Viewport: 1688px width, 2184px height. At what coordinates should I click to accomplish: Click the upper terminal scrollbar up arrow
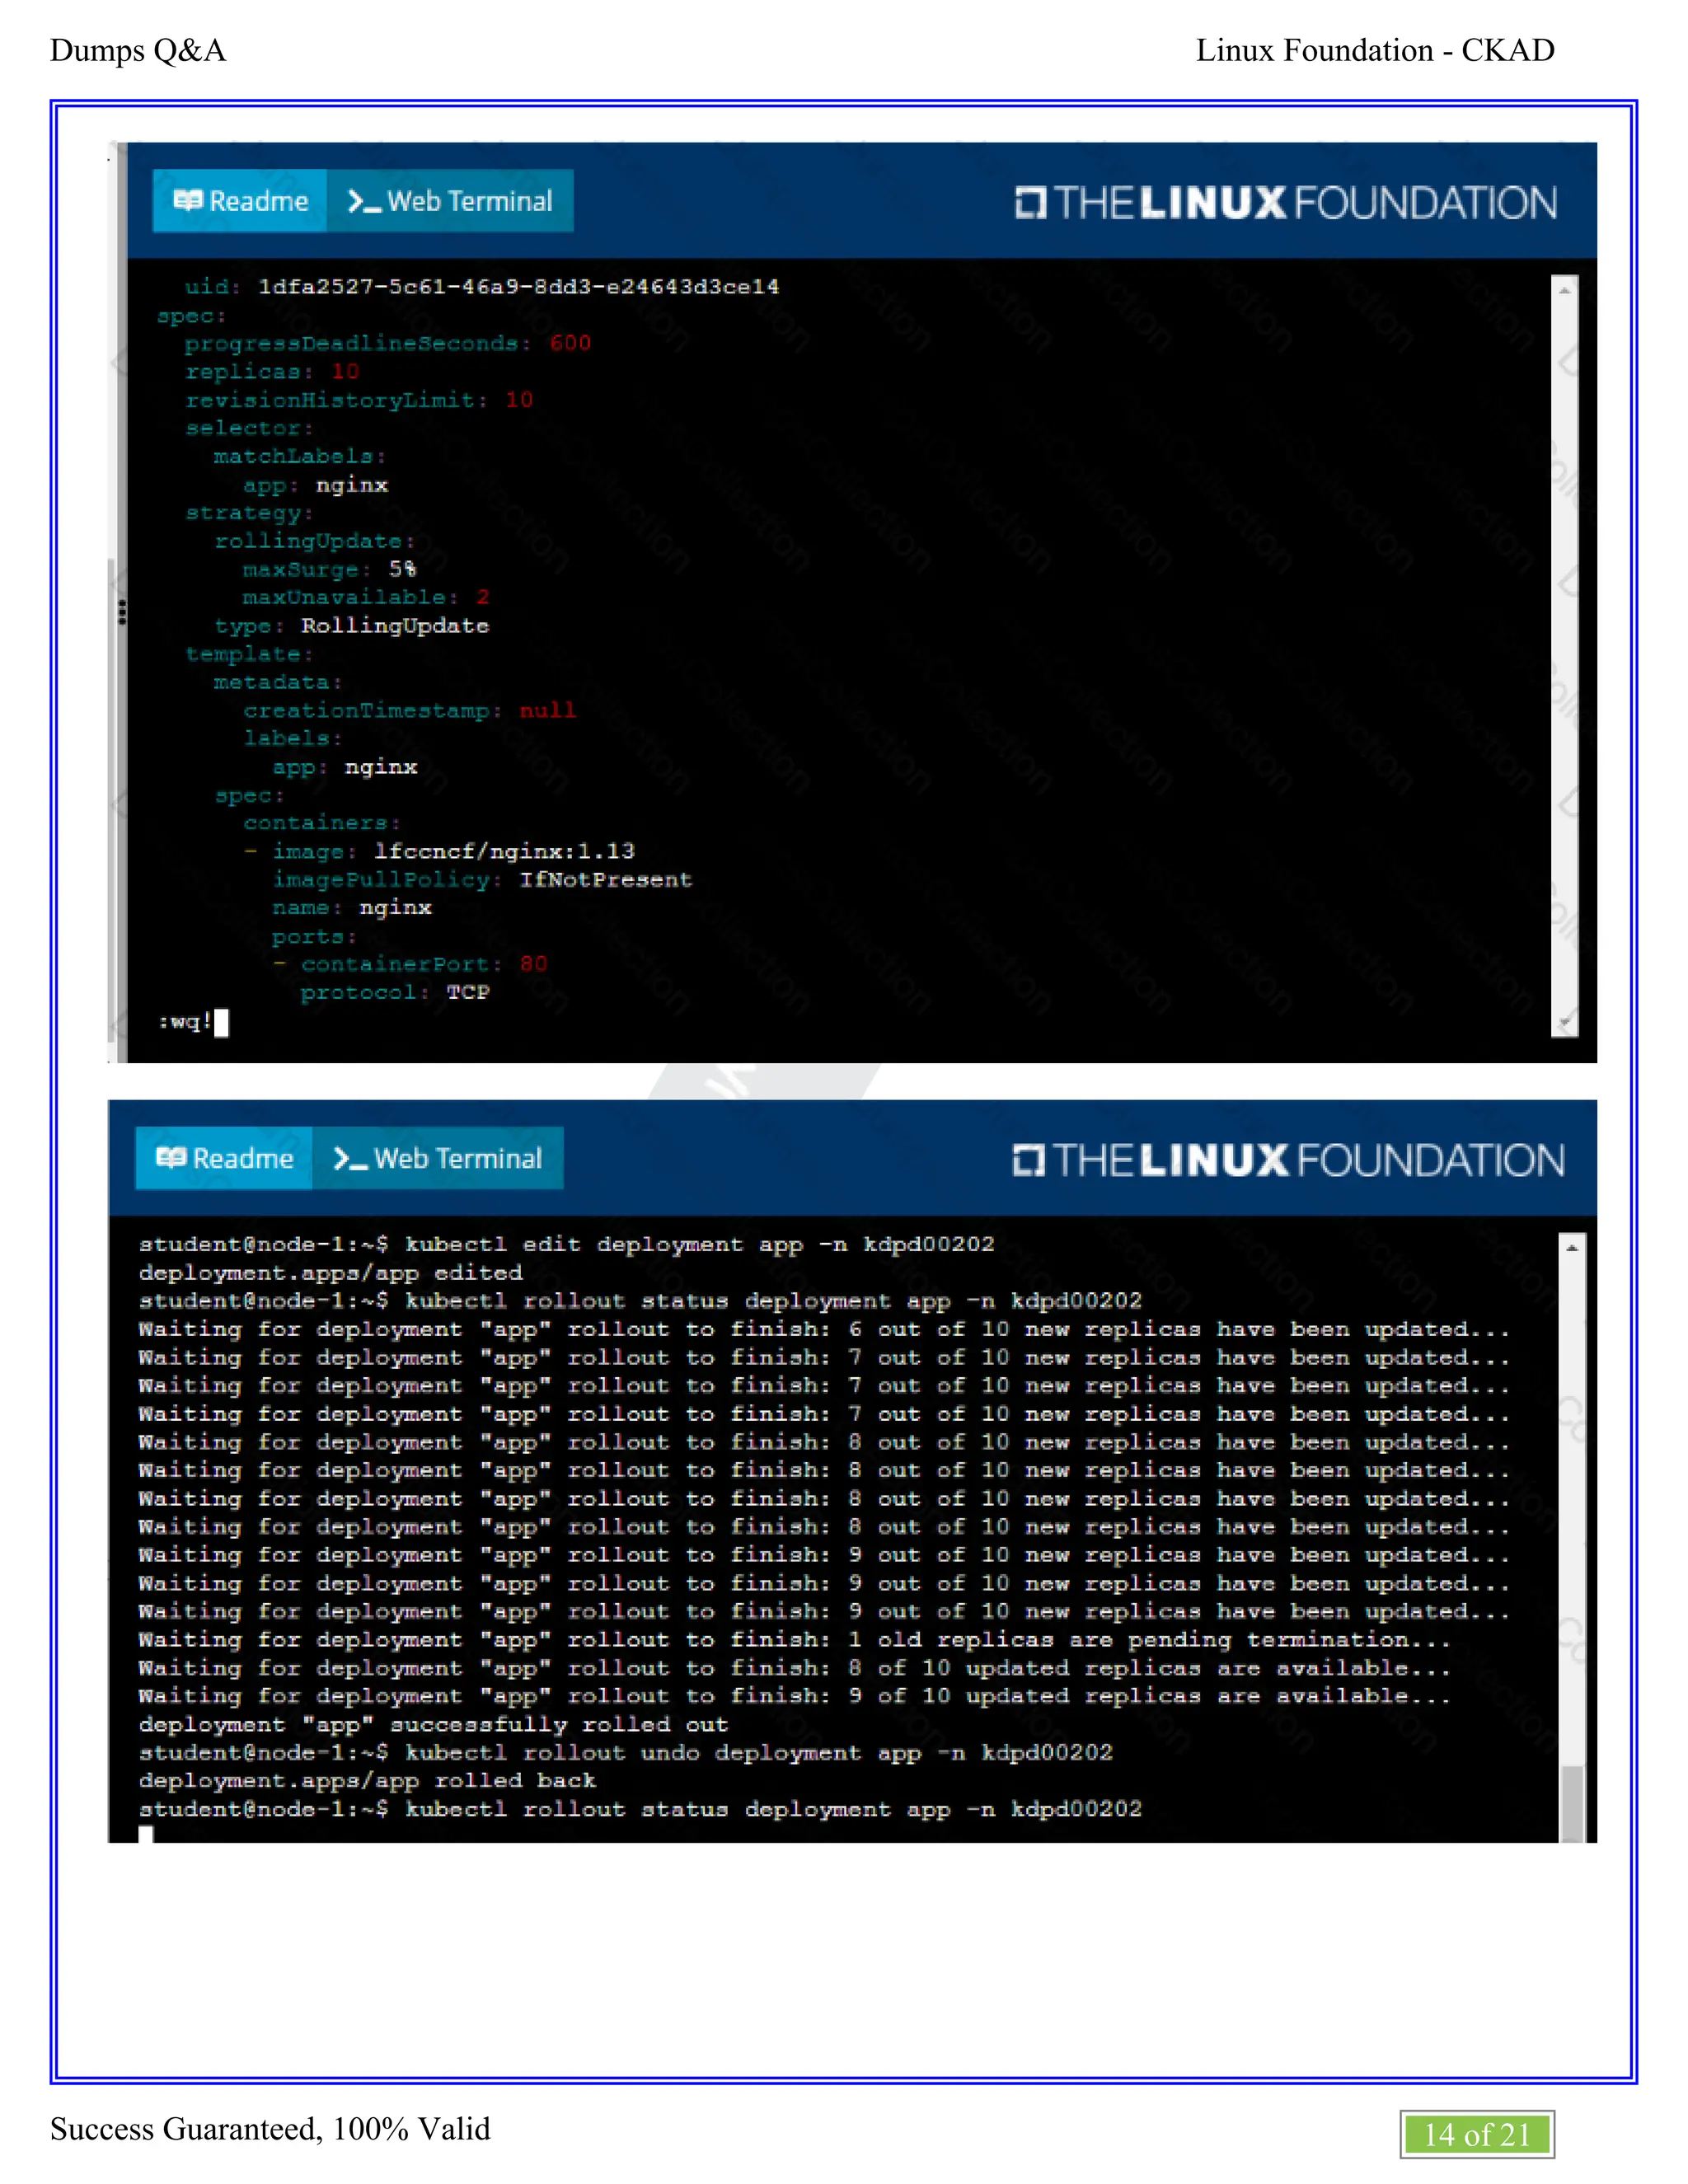tap(1564, 290)
